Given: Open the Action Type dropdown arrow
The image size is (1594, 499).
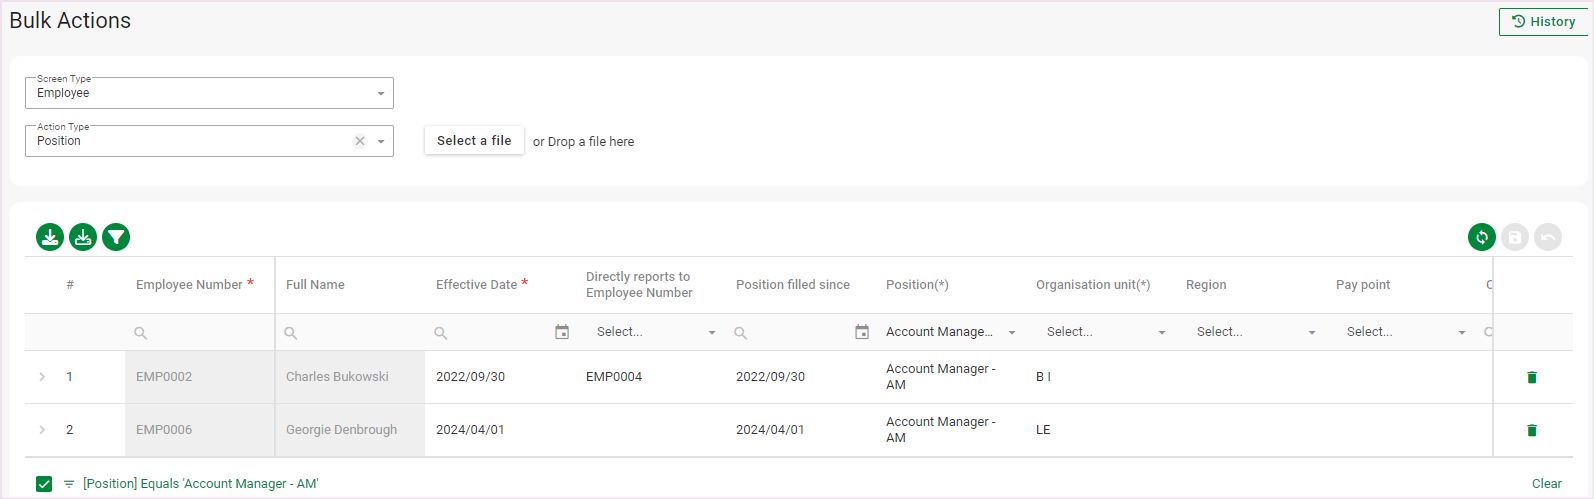Looking at the screenshot, I should tap(381, 142).
